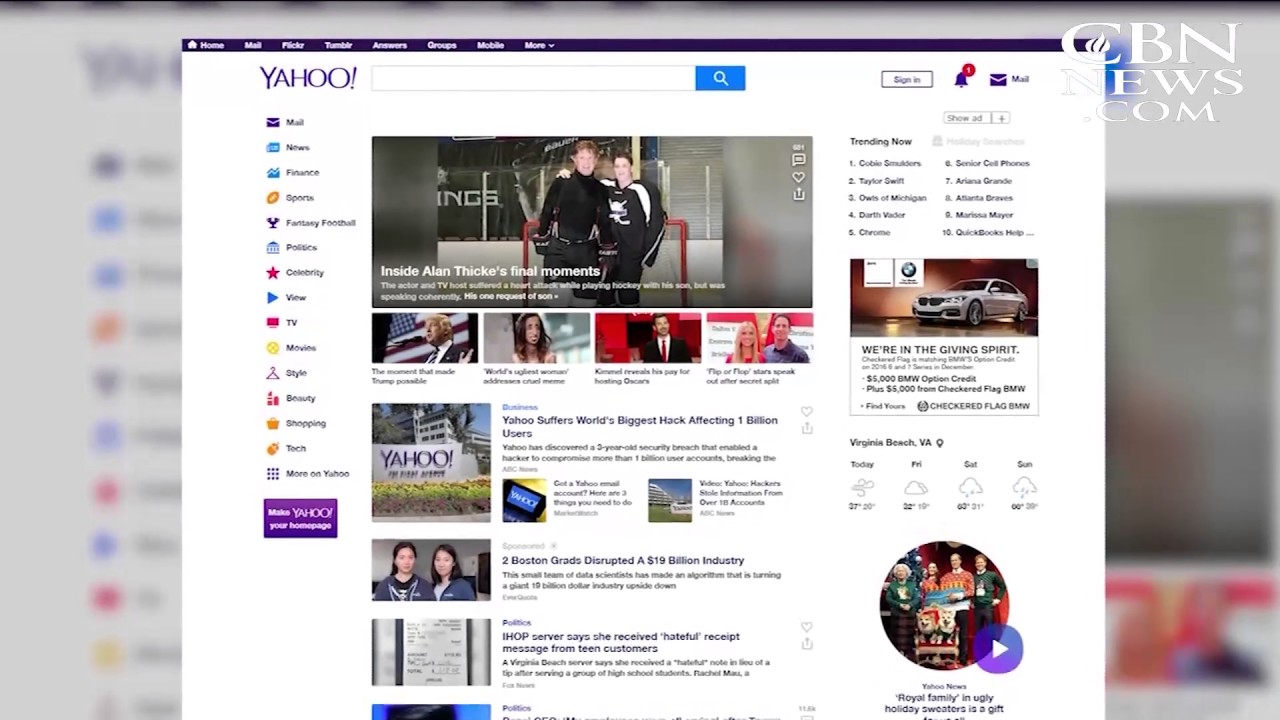This screenshot has width=1280, height=720.
Task: Click the More on Yahoo grid icon
Action: 273,473
